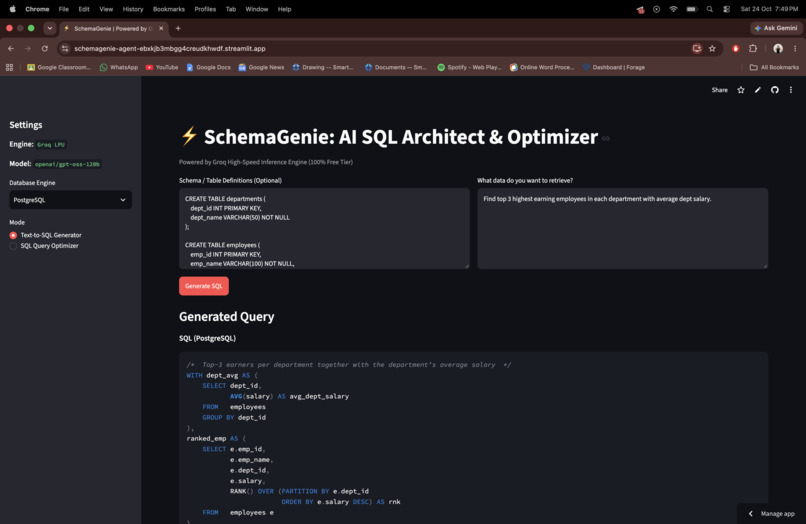Click the red extension icon in toolbar

[736, 48]
